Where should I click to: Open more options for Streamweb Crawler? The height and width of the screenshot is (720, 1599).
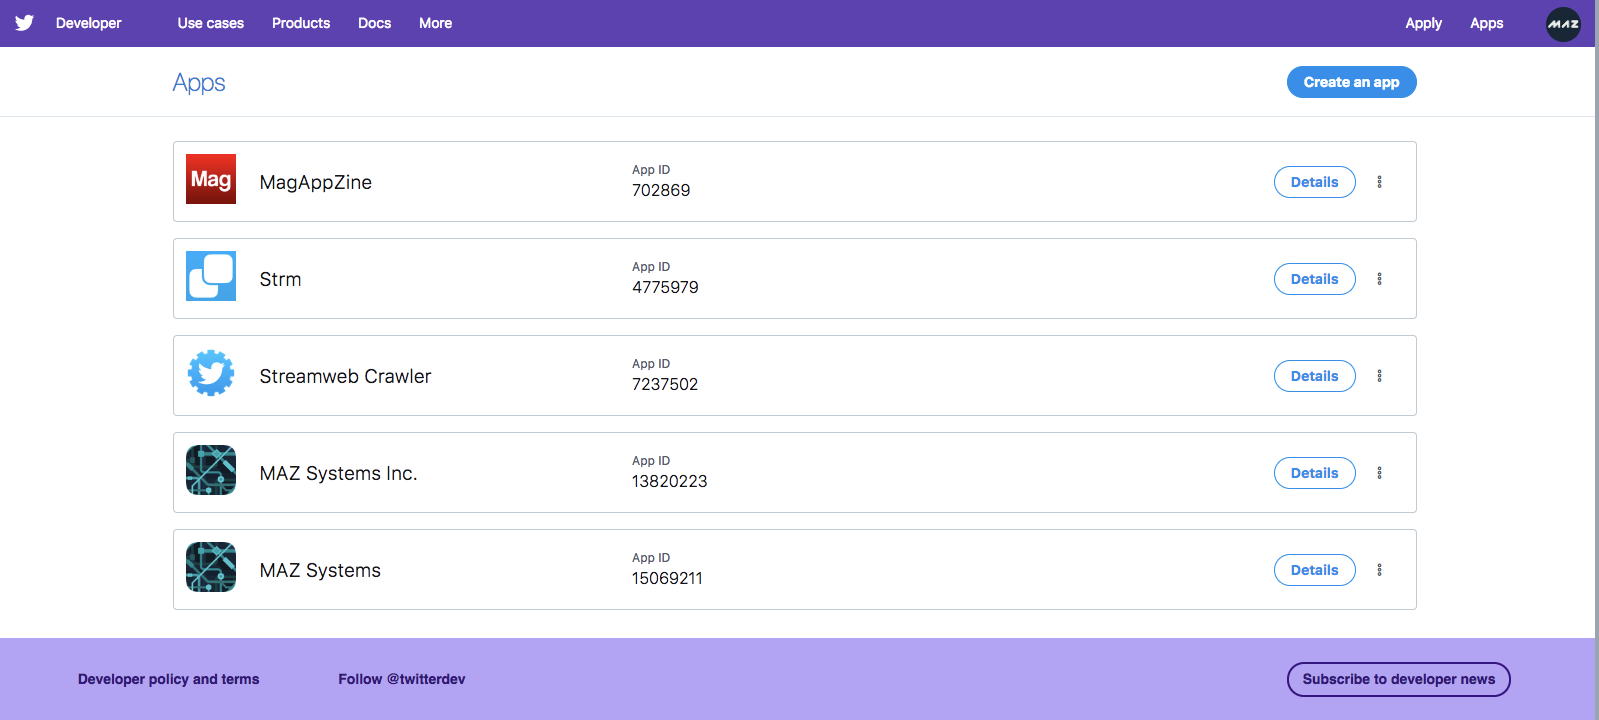1379,376
